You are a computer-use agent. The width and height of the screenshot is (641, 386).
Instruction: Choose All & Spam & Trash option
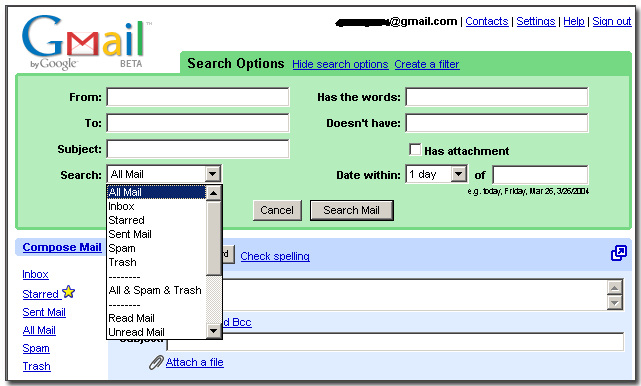coord(156,290)
